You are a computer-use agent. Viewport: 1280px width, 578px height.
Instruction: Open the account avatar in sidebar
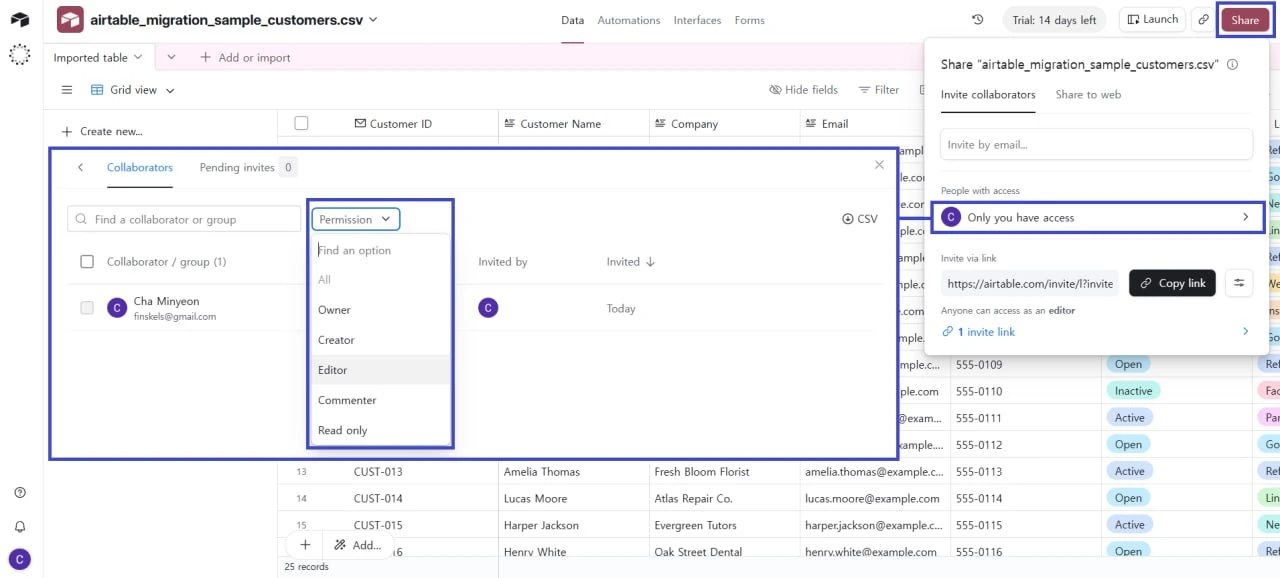[x=20, y=560]
